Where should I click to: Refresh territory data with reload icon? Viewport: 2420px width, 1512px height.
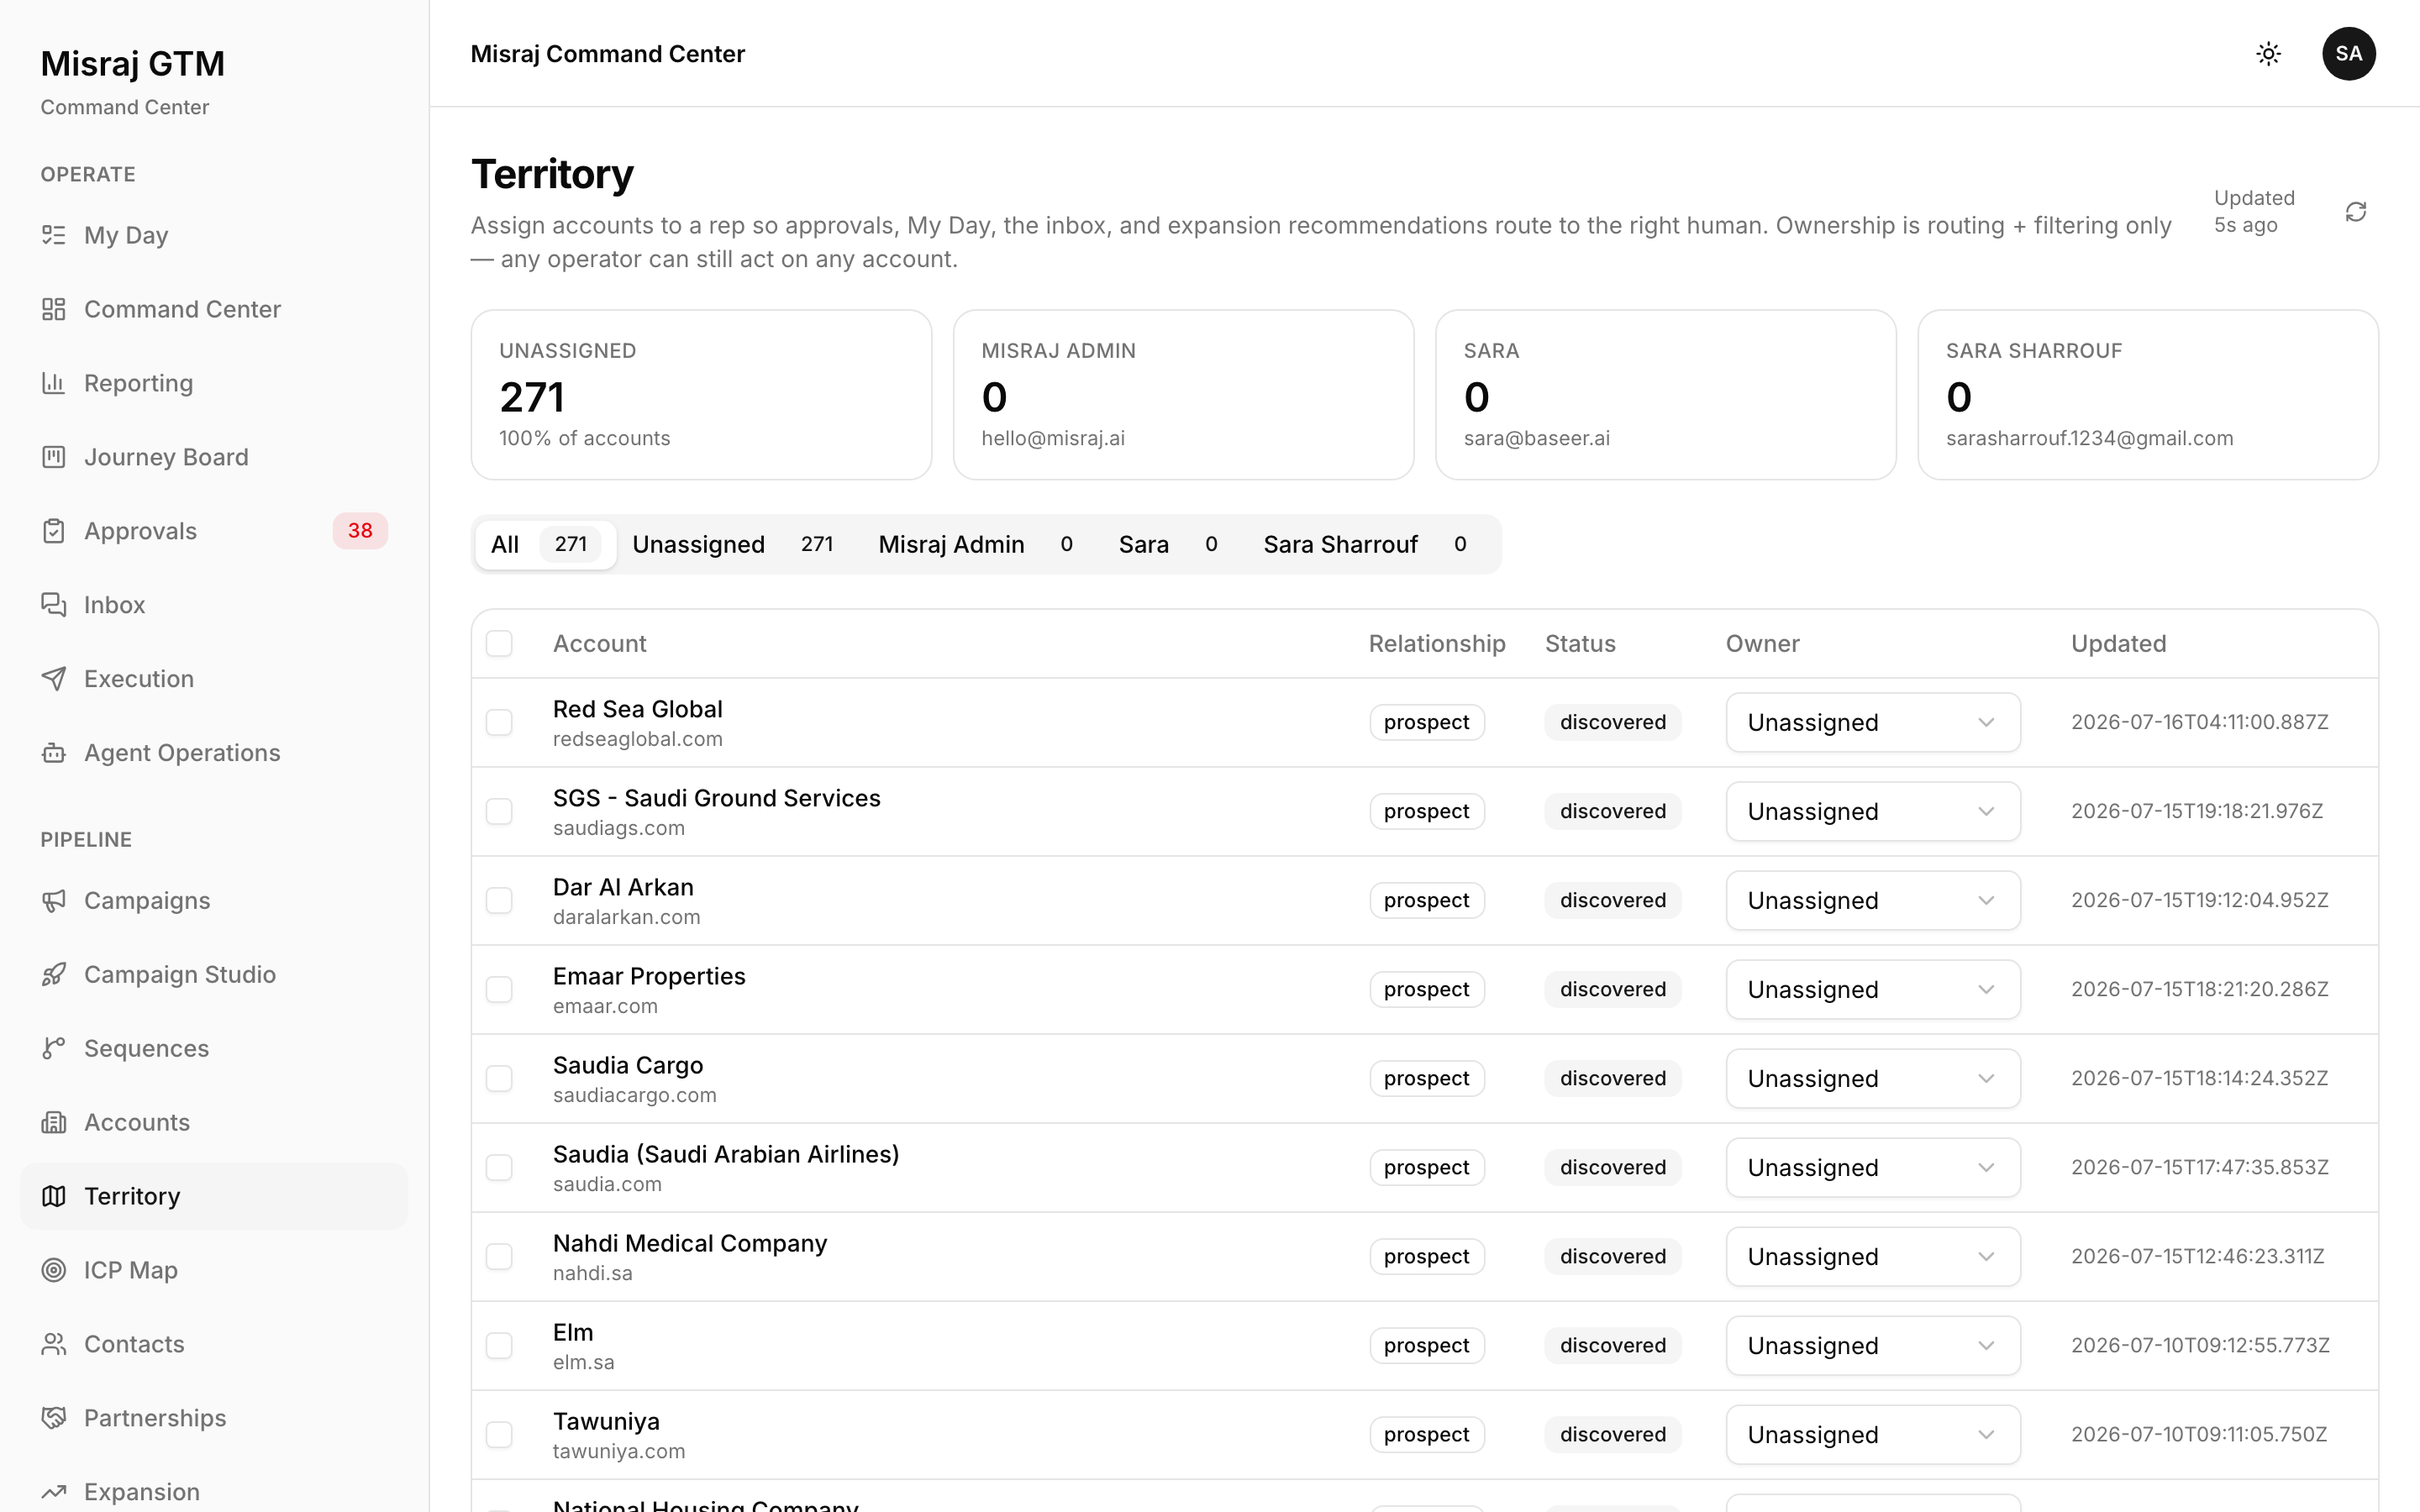[x=2356, y=212]
